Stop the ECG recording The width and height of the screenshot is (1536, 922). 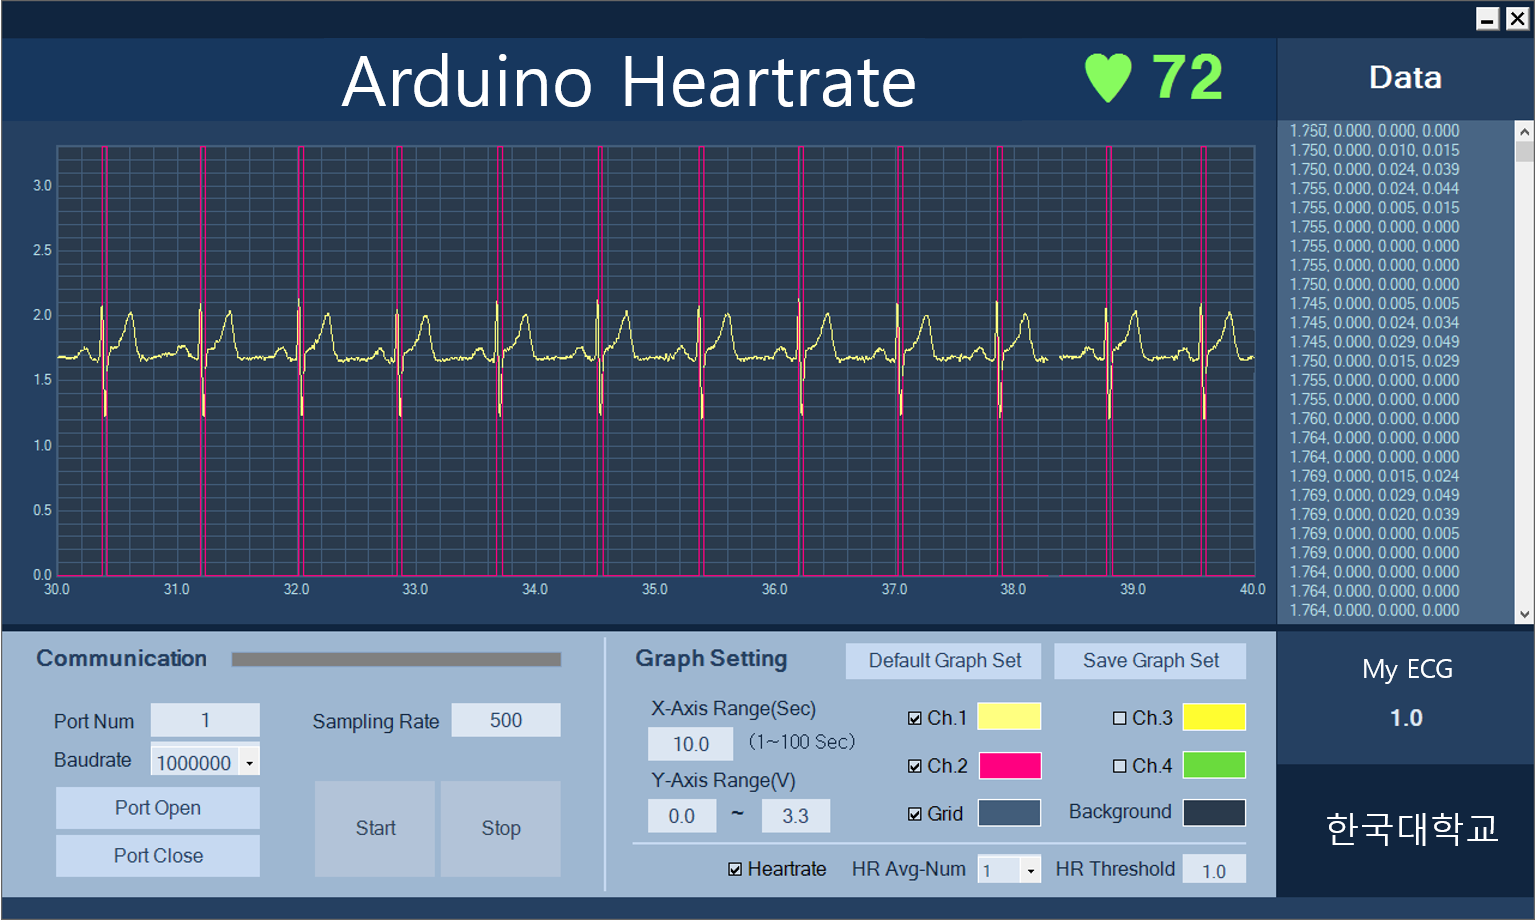tap(501, 828)
